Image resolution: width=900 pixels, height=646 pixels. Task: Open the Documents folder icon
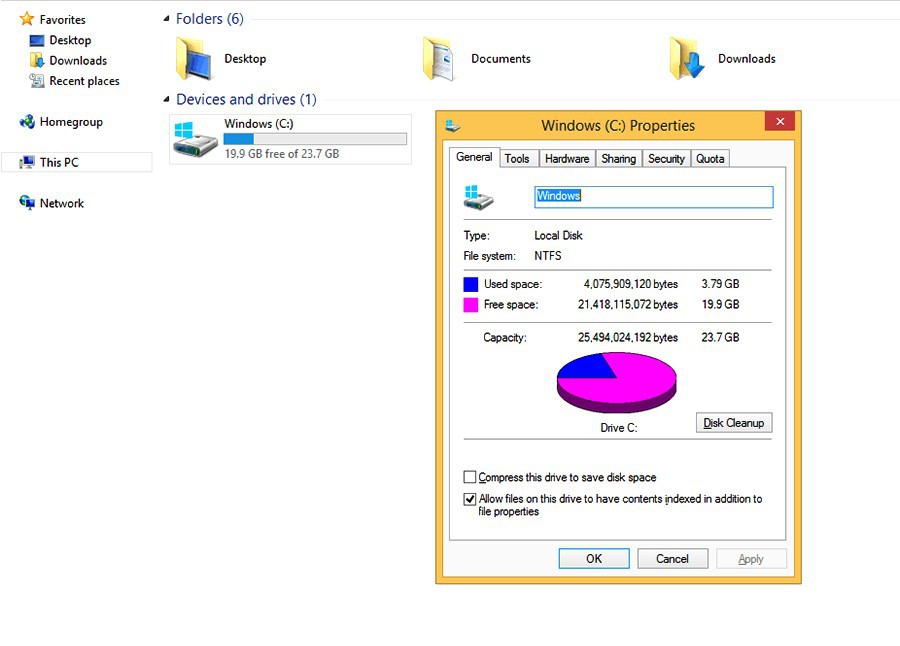click(440, 59)
